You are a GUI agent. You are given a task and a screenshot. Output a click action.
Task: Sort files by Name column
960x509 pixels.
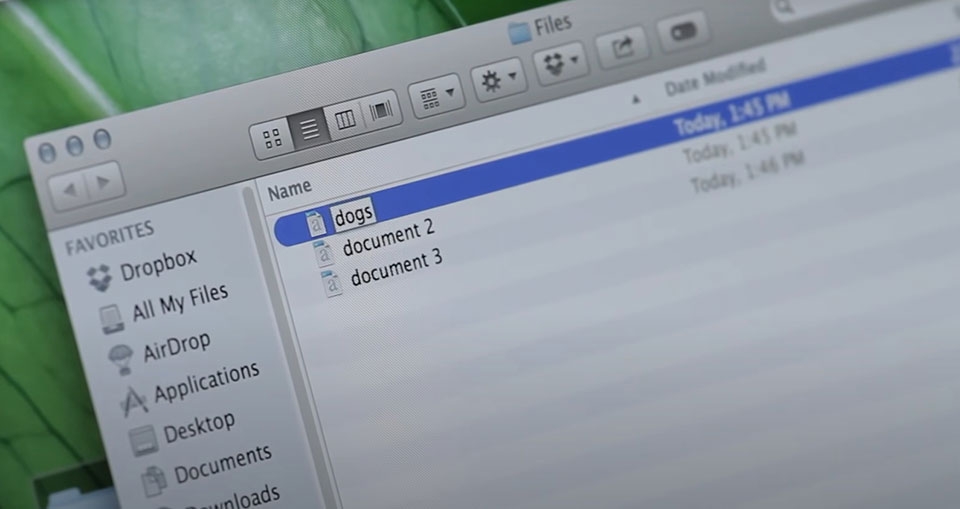pos(290,189)
